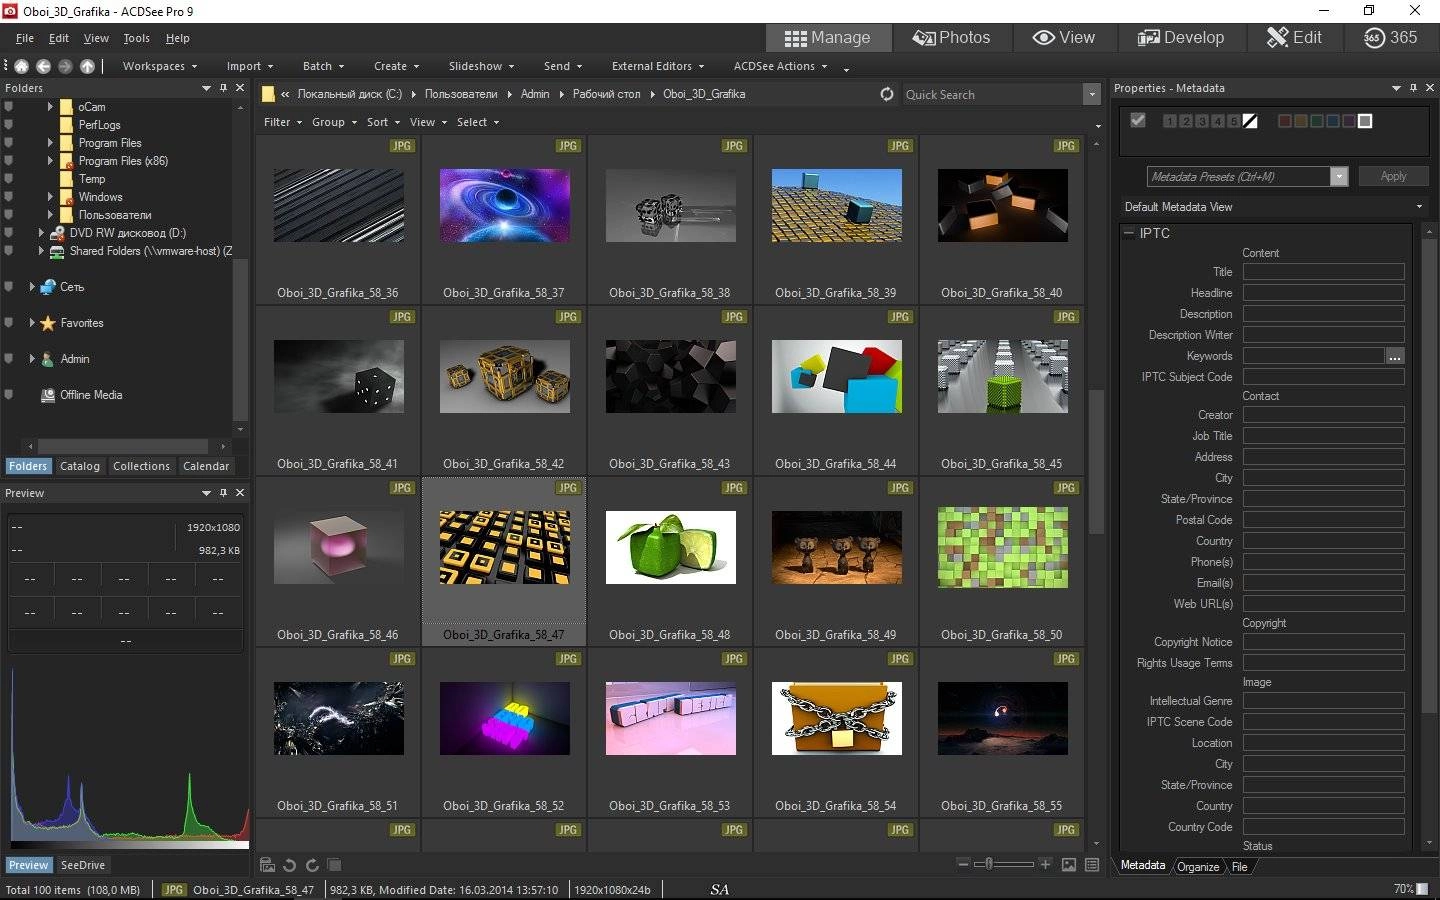Switch to the Edit mode
The image size is (1440, 900).
(x=1294, y=38)
